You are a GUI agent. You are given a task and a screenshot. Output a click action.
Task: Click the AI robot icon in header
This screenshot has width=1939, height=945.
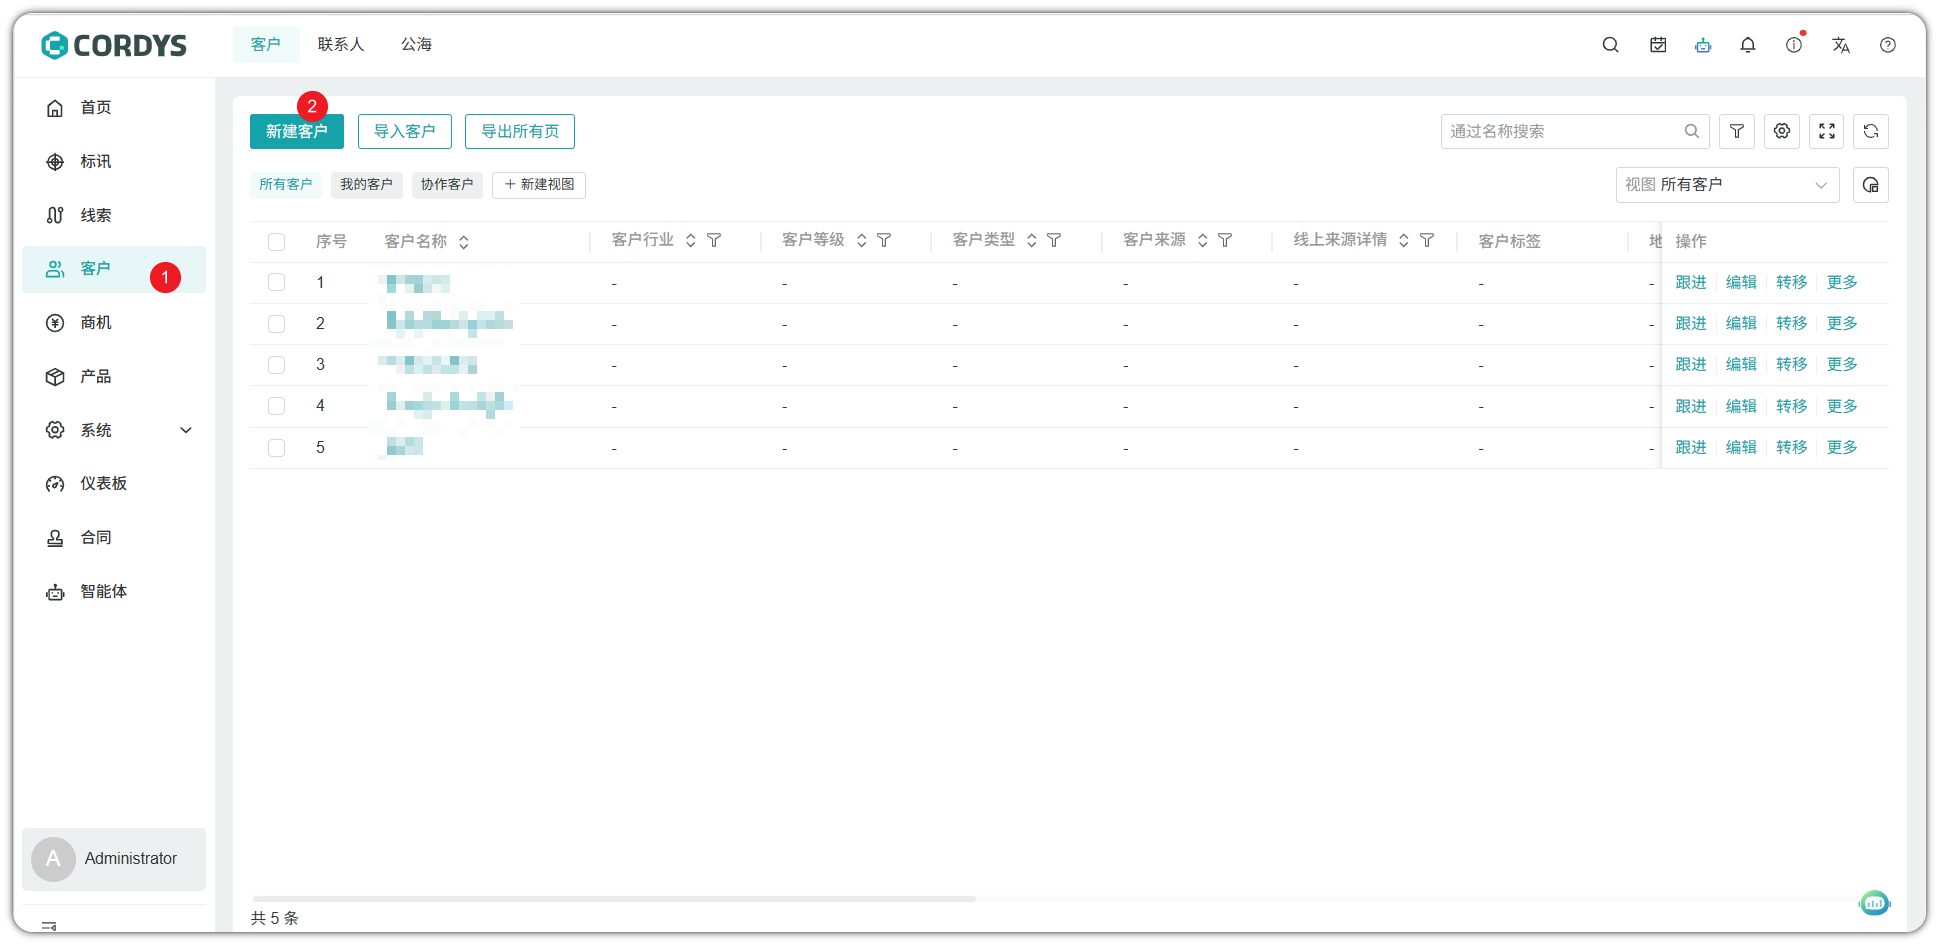1703,45
